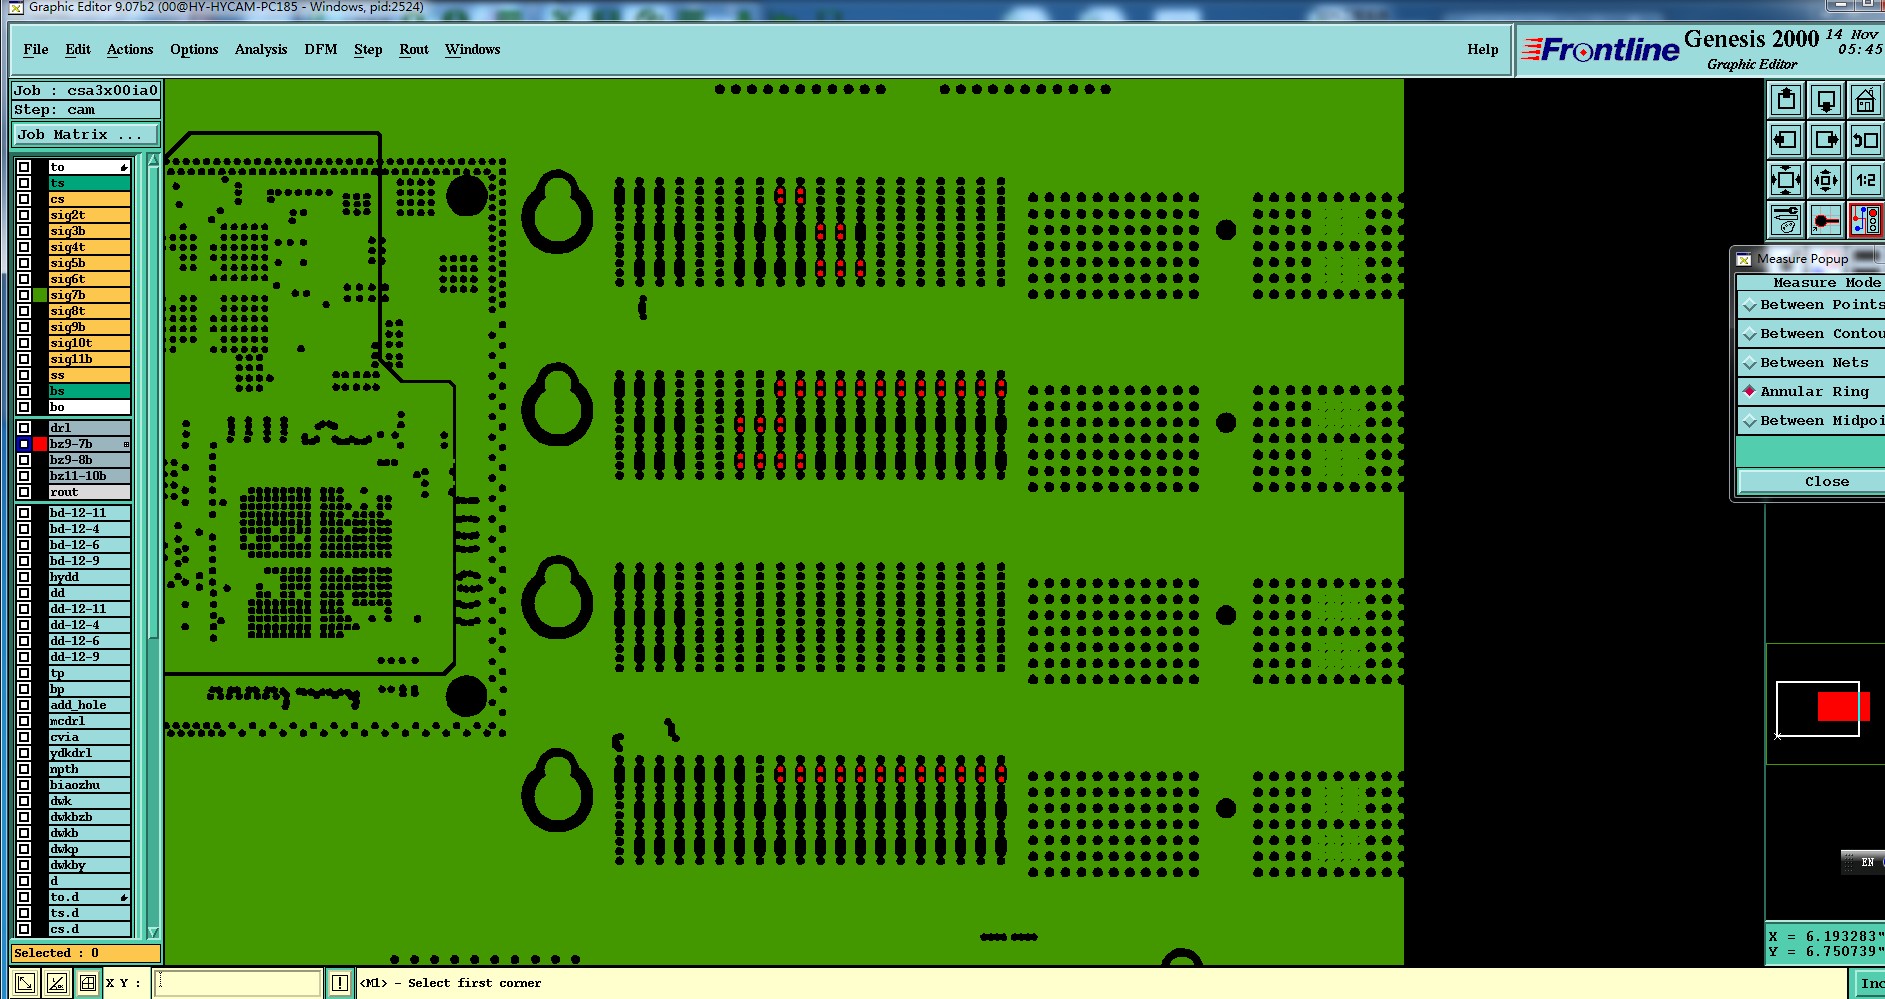This screenshot has width=1885, height=999.
Task: Select the layer name dd-12-4
Action: 90,625
